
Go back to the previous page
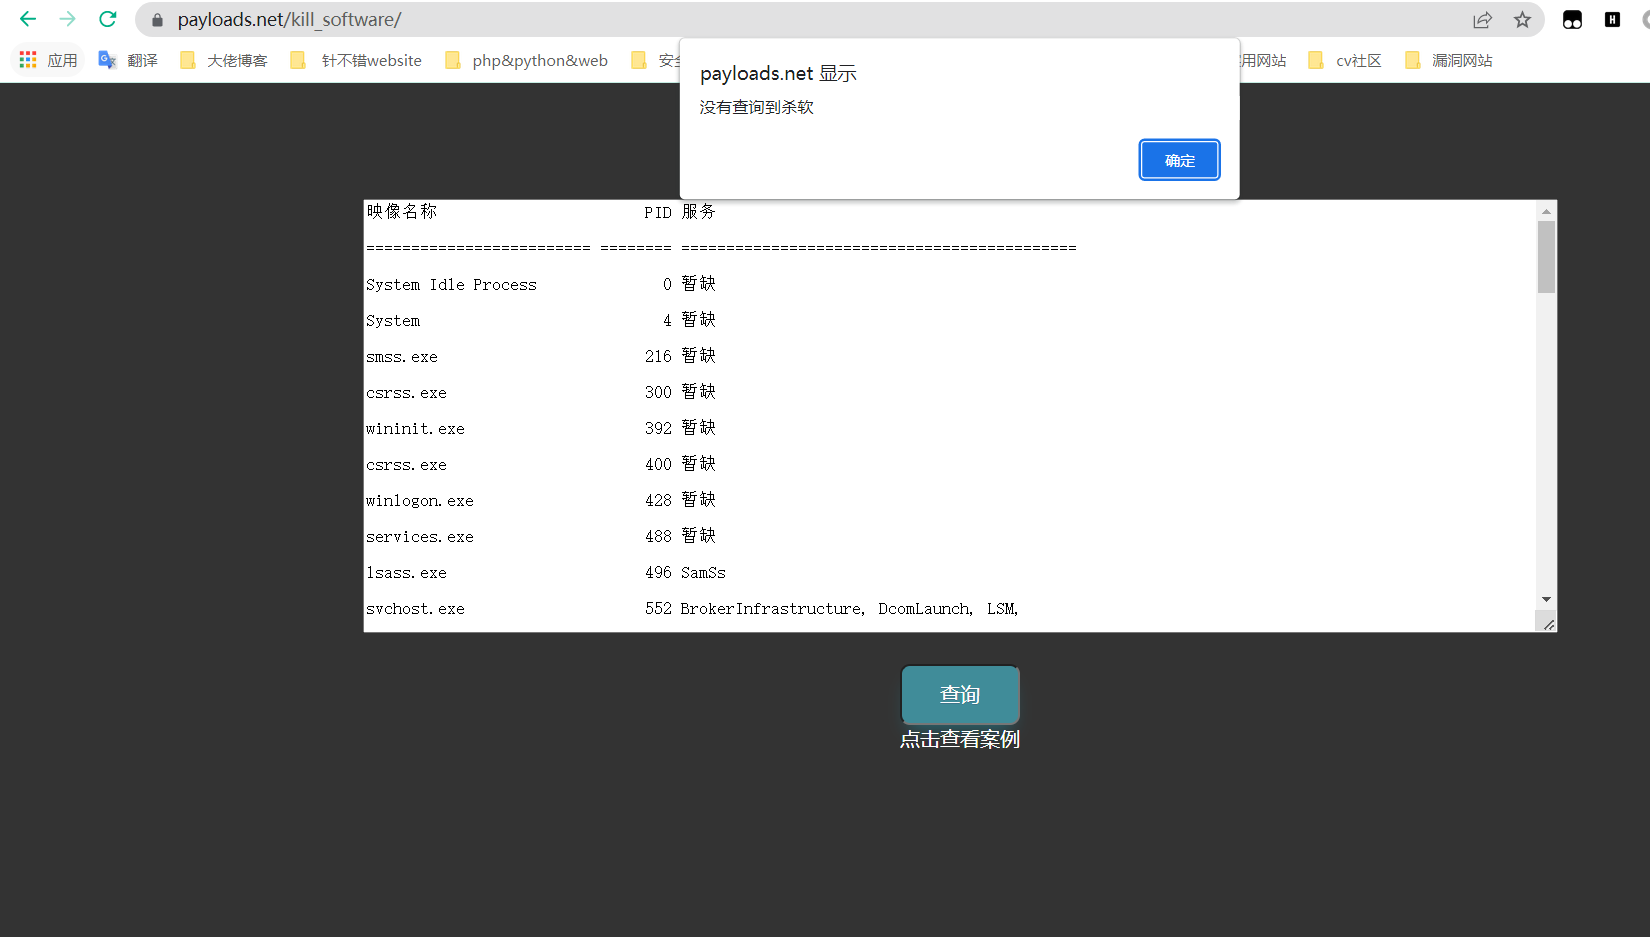coord(28,19)
